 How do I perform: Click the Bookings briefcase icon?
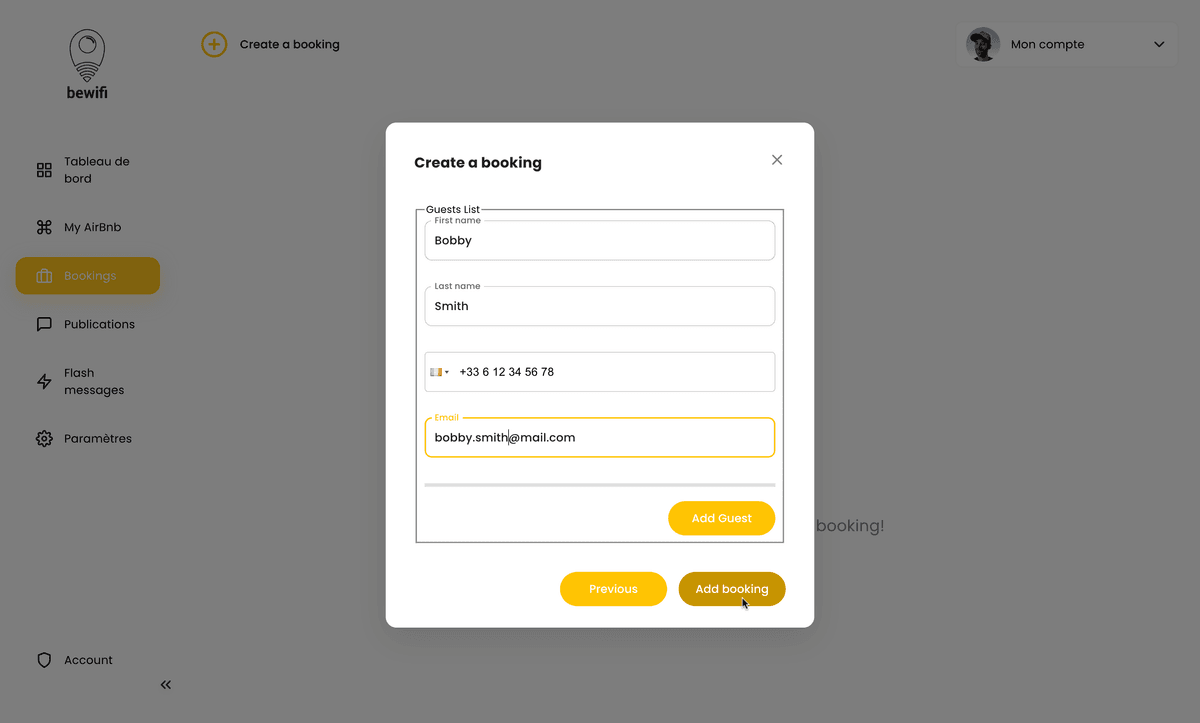[x=44, y=276]
